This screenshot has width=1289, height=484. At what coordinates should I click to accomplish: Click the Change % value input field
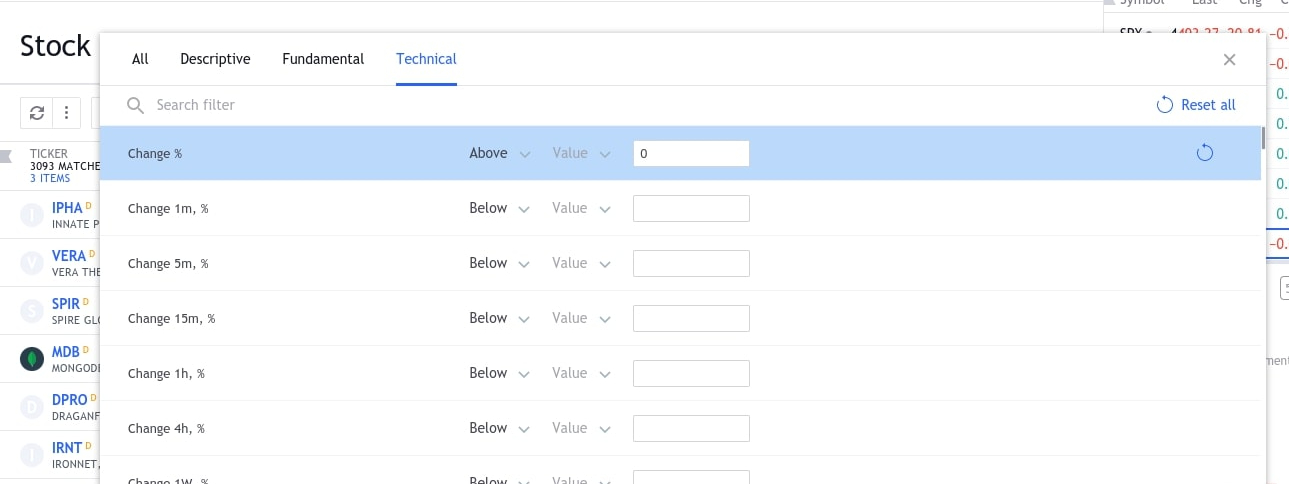[x=691, y=153]
